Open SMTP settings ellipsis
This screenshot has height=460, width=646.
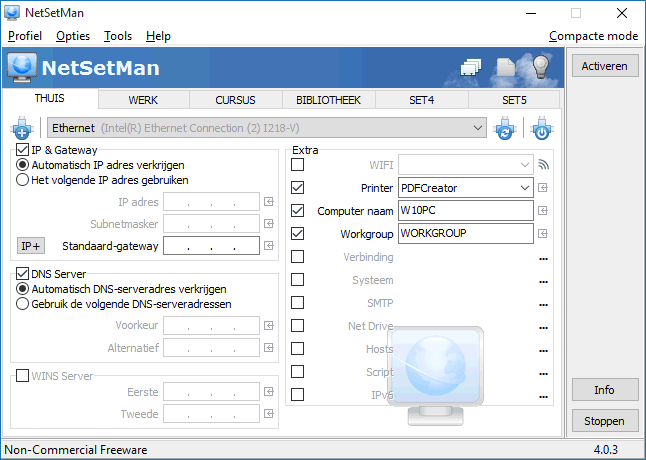[x=543, y=305]
